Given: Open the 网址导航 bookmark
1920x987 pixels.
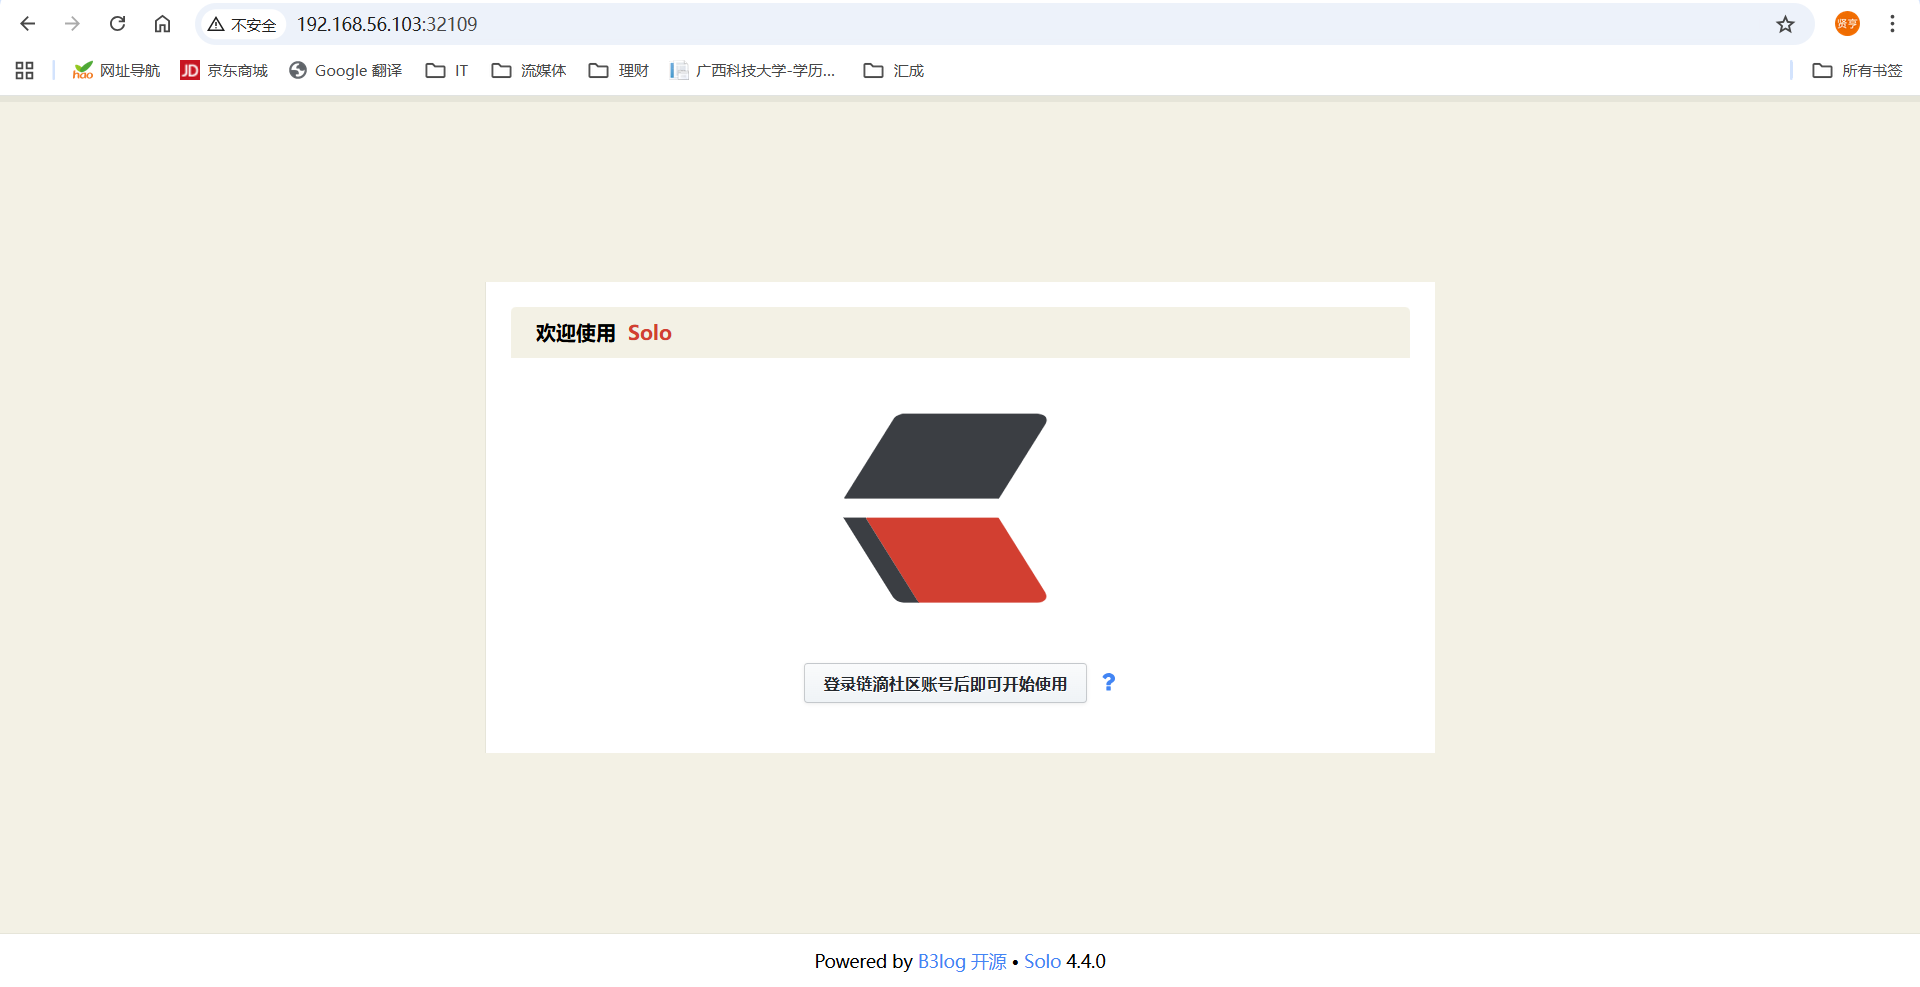Looking at the screenshot, I should pyautogui.click(x=116, y=70).
